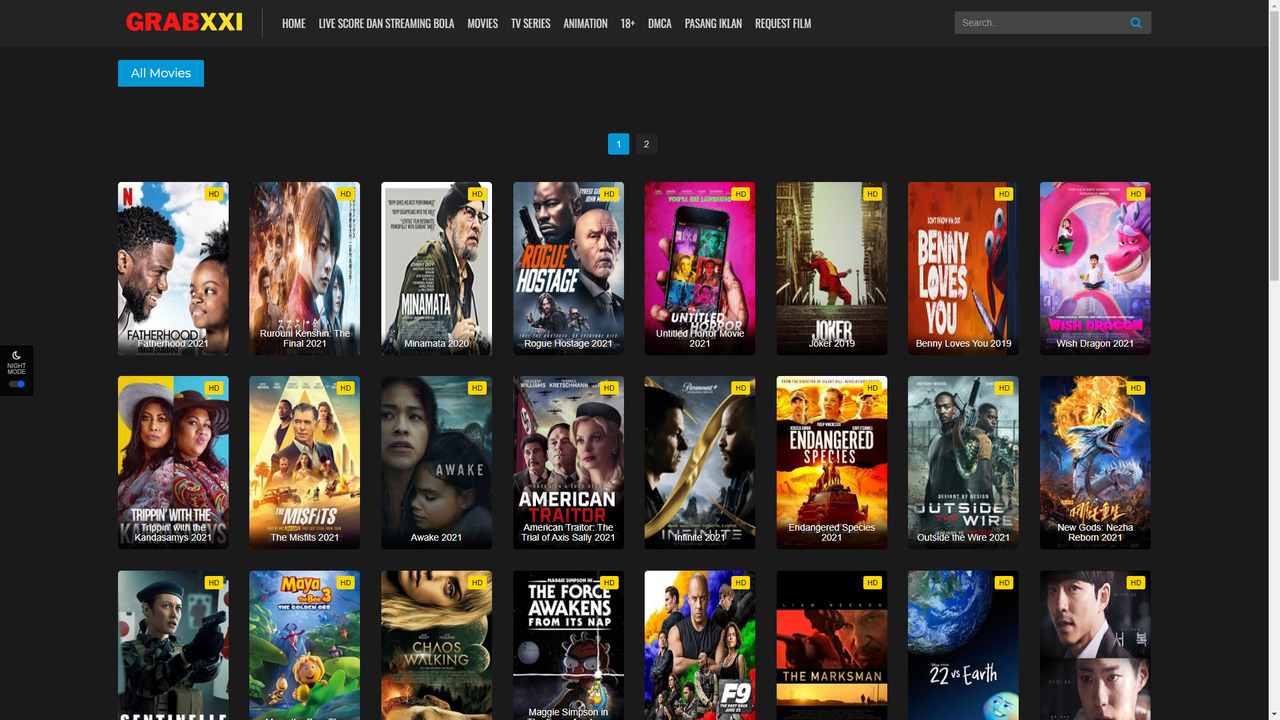Open the ANIMATION menu
1280x720 pixels.
[x=585, y=23]
